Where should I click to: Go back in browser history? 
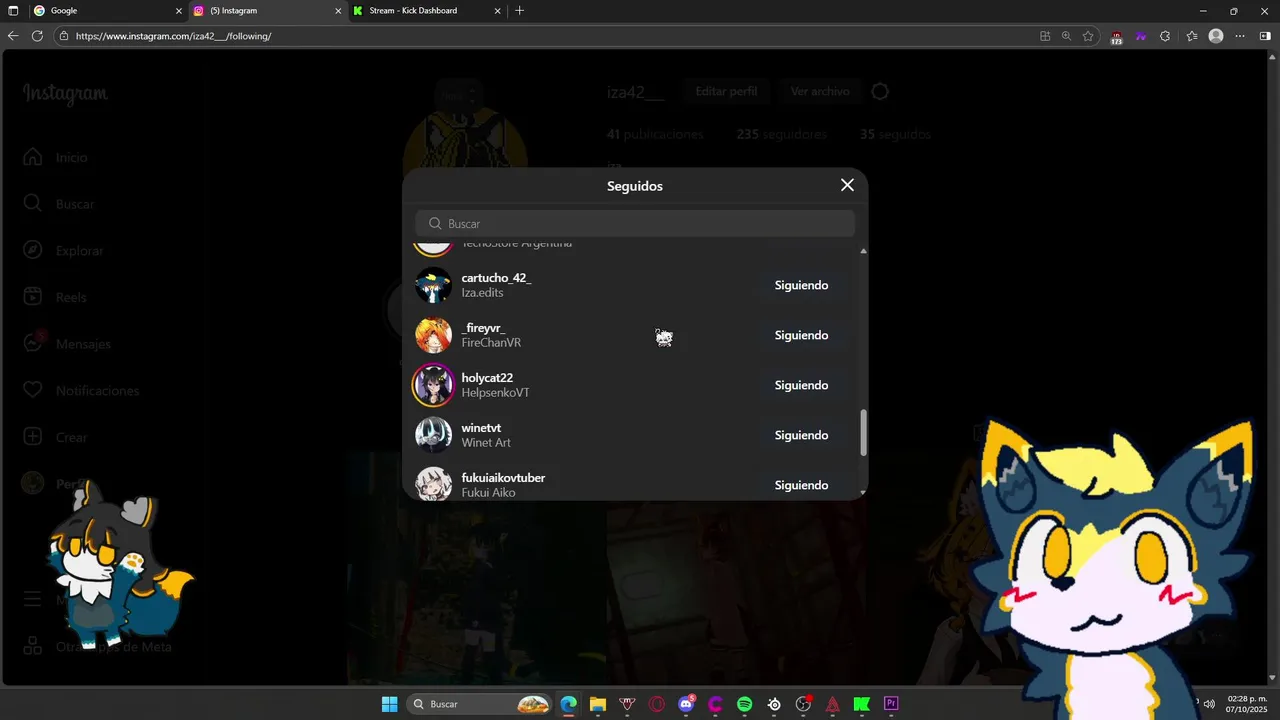tap(13, 36)
